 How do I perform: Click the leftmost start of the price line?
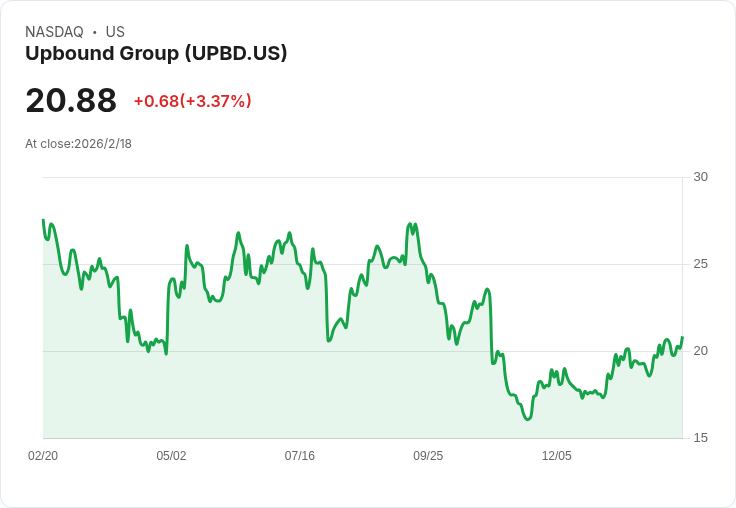pos(43,220)
